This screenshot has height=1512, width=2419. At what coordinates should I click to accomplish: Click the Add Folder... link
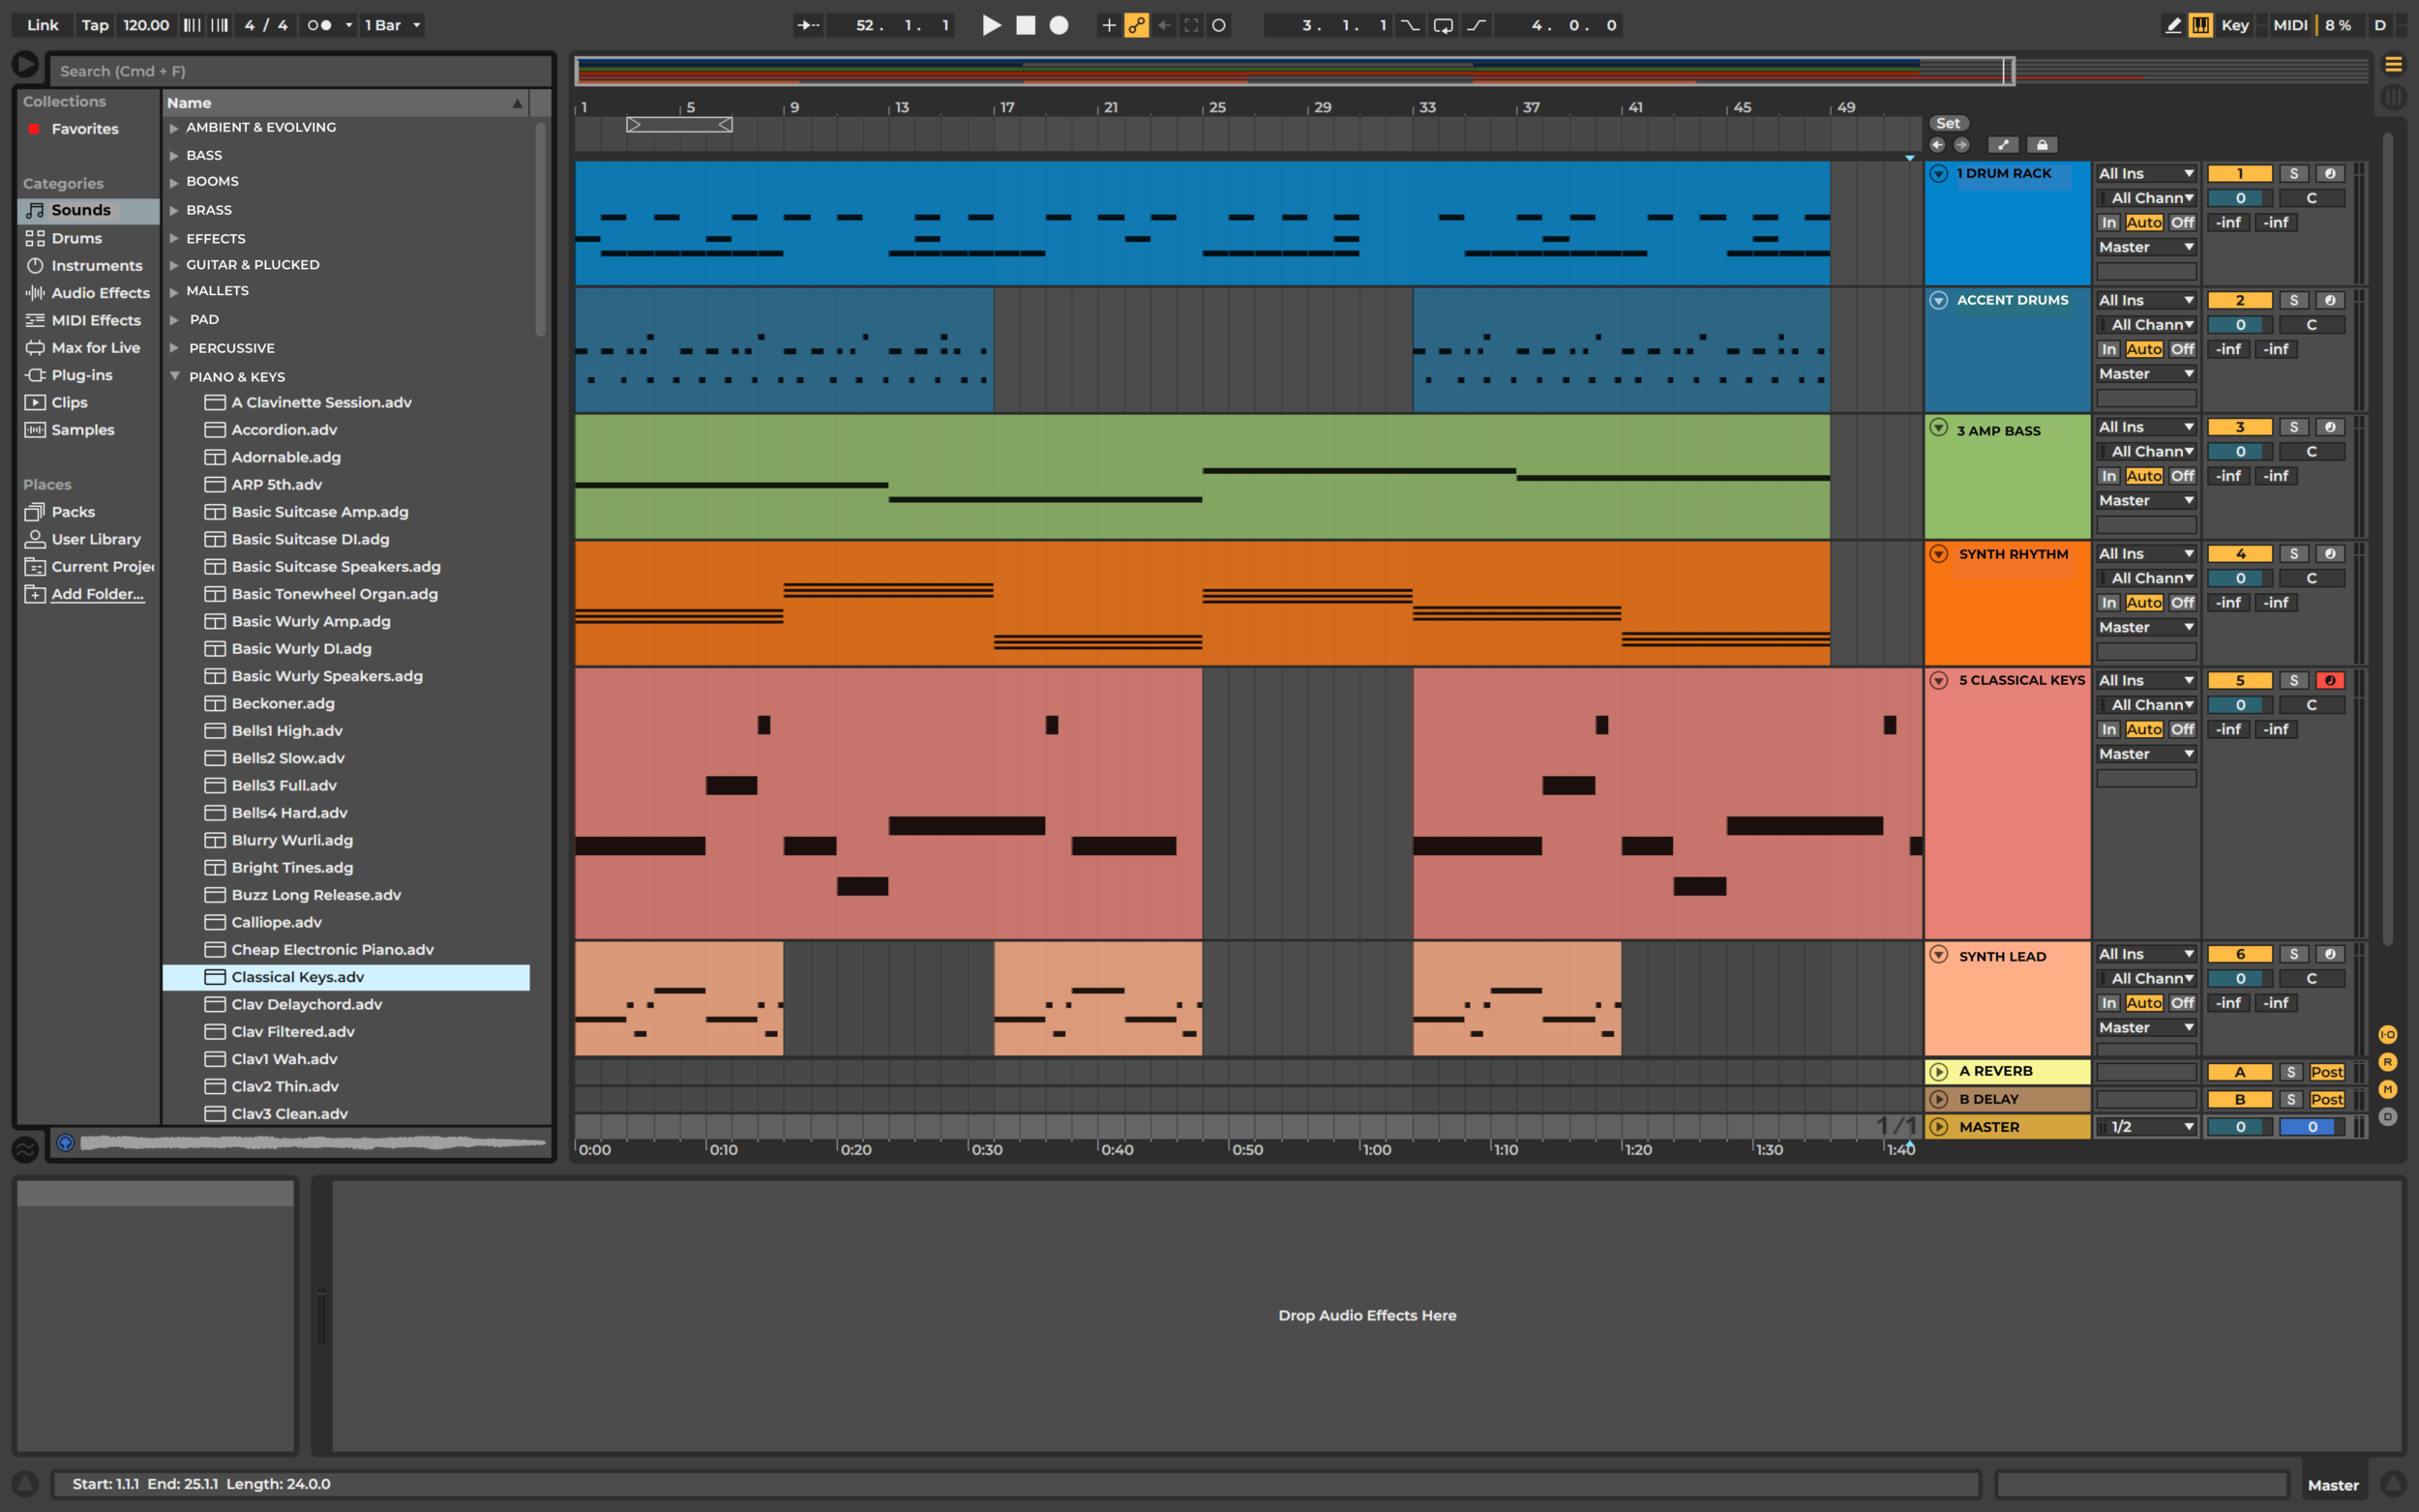[97, 594]
